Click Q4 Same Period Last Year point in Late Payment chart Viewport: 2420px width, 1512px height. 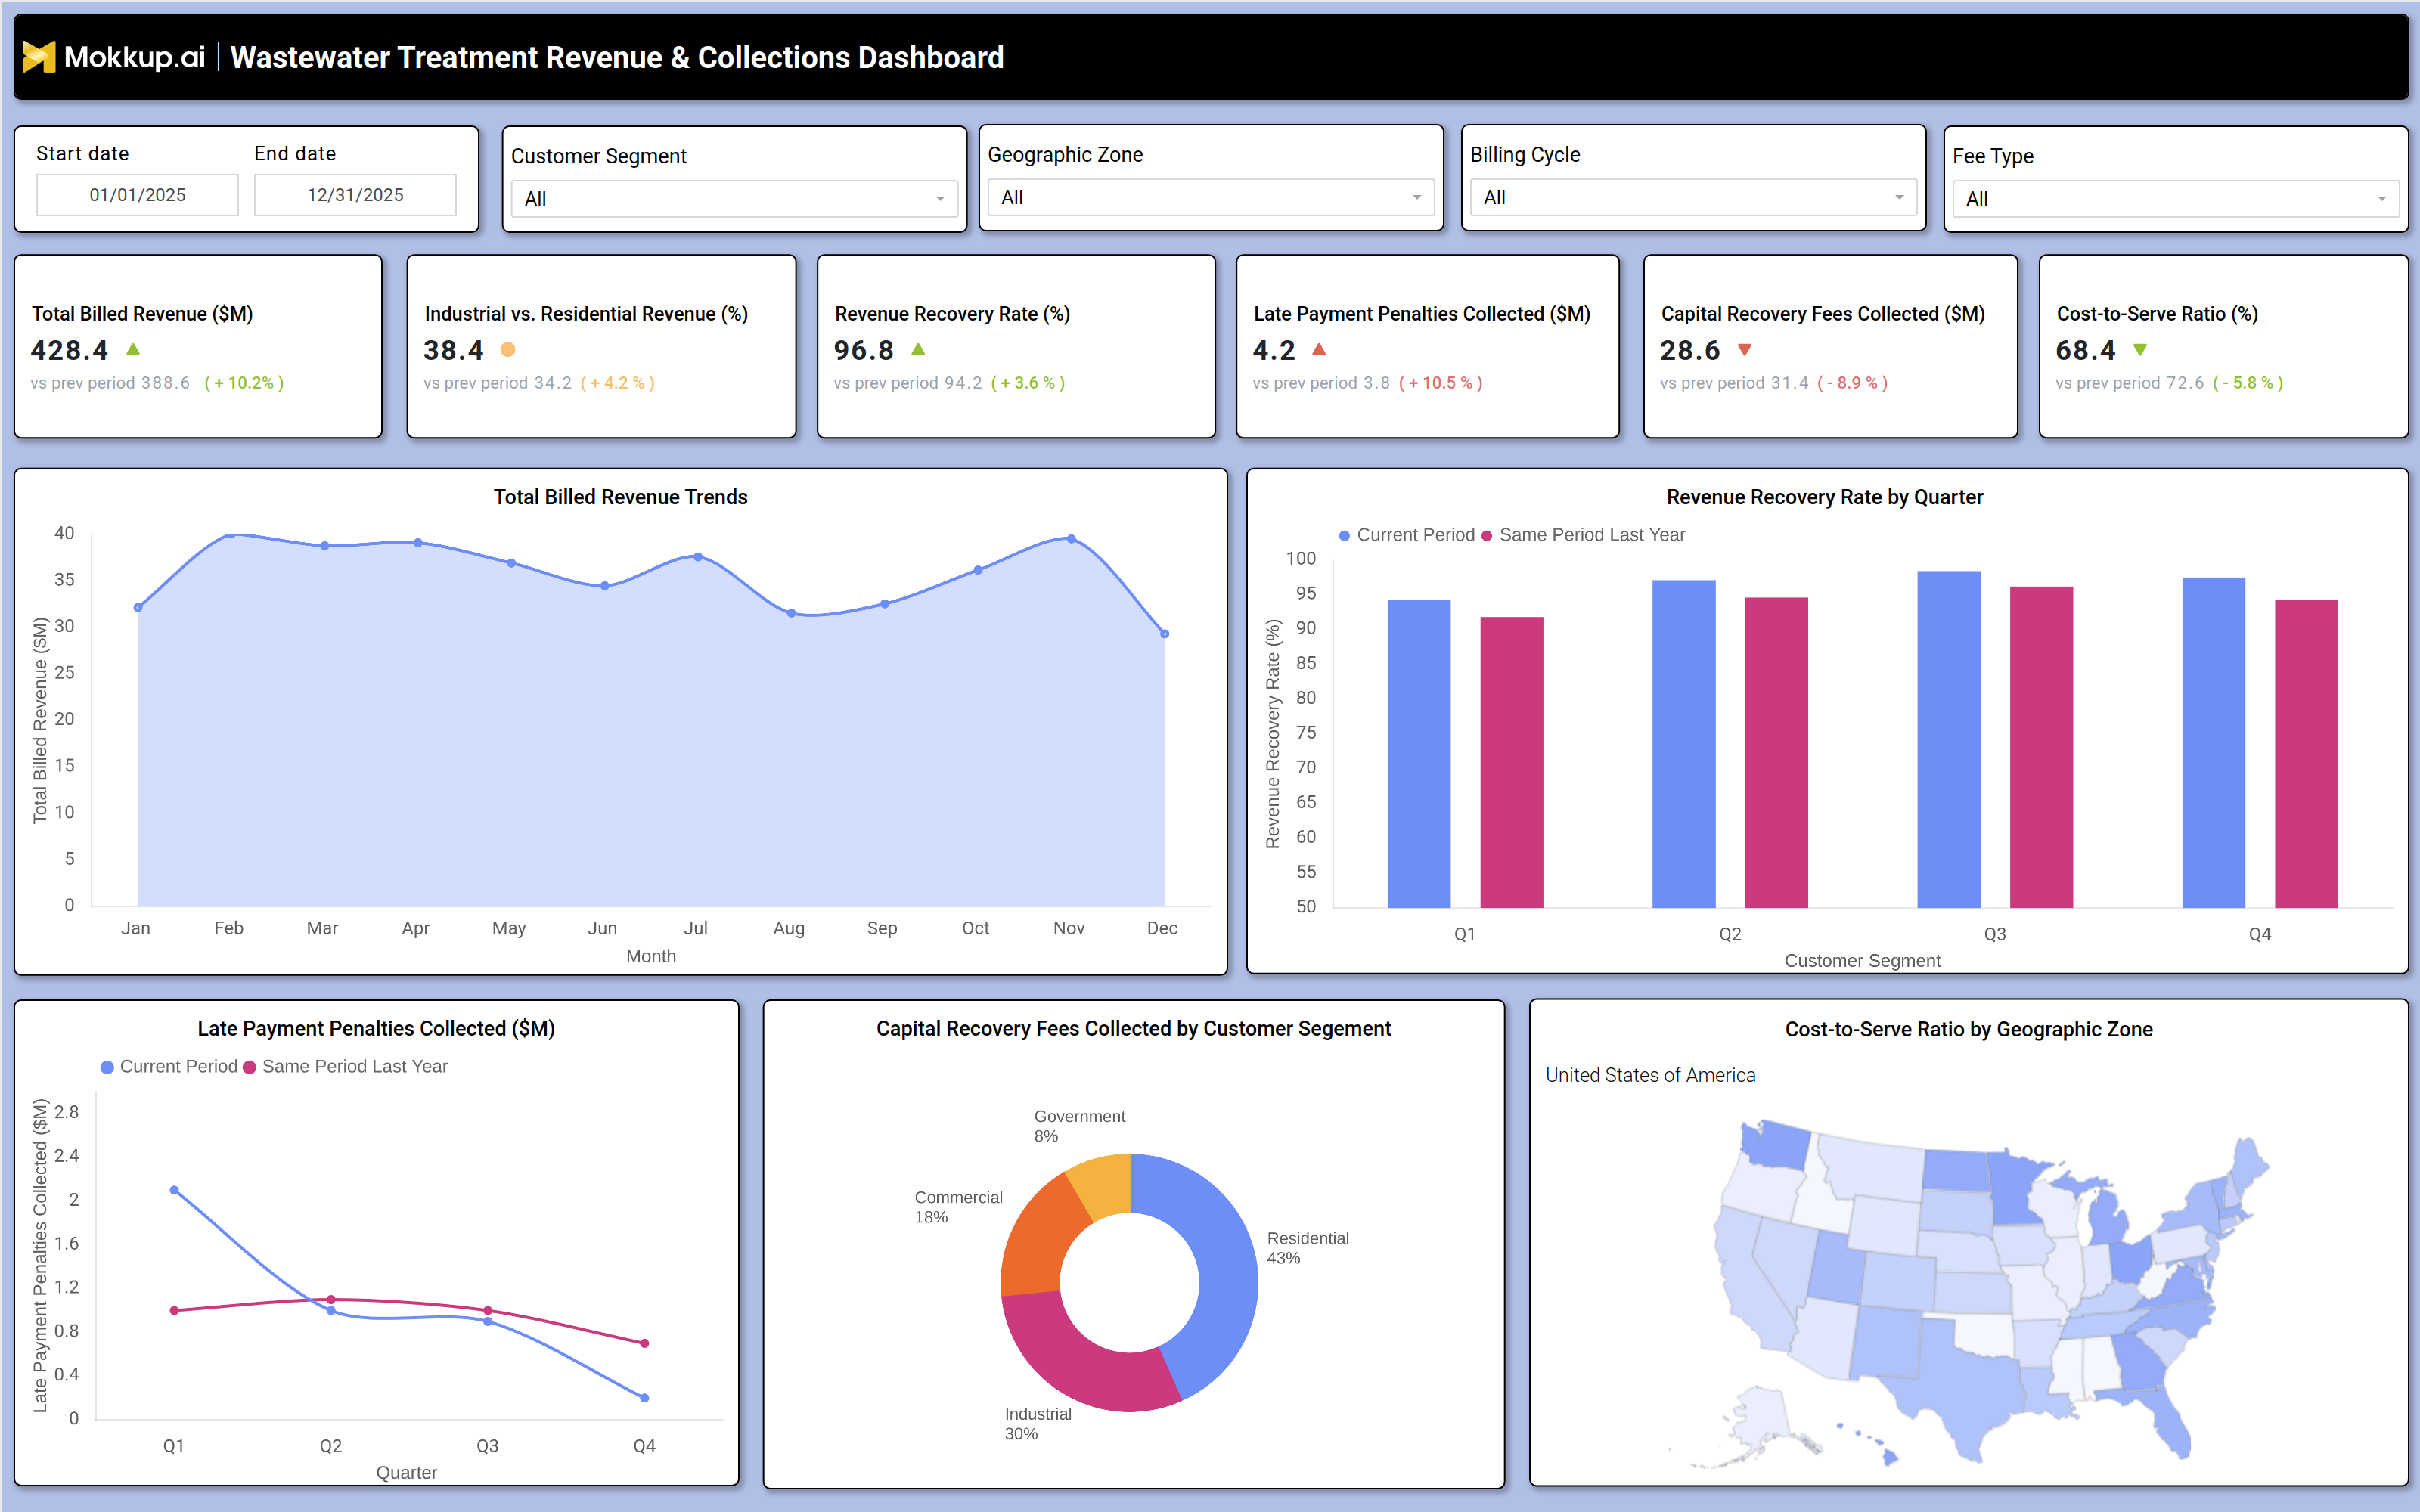[644, 1343]
